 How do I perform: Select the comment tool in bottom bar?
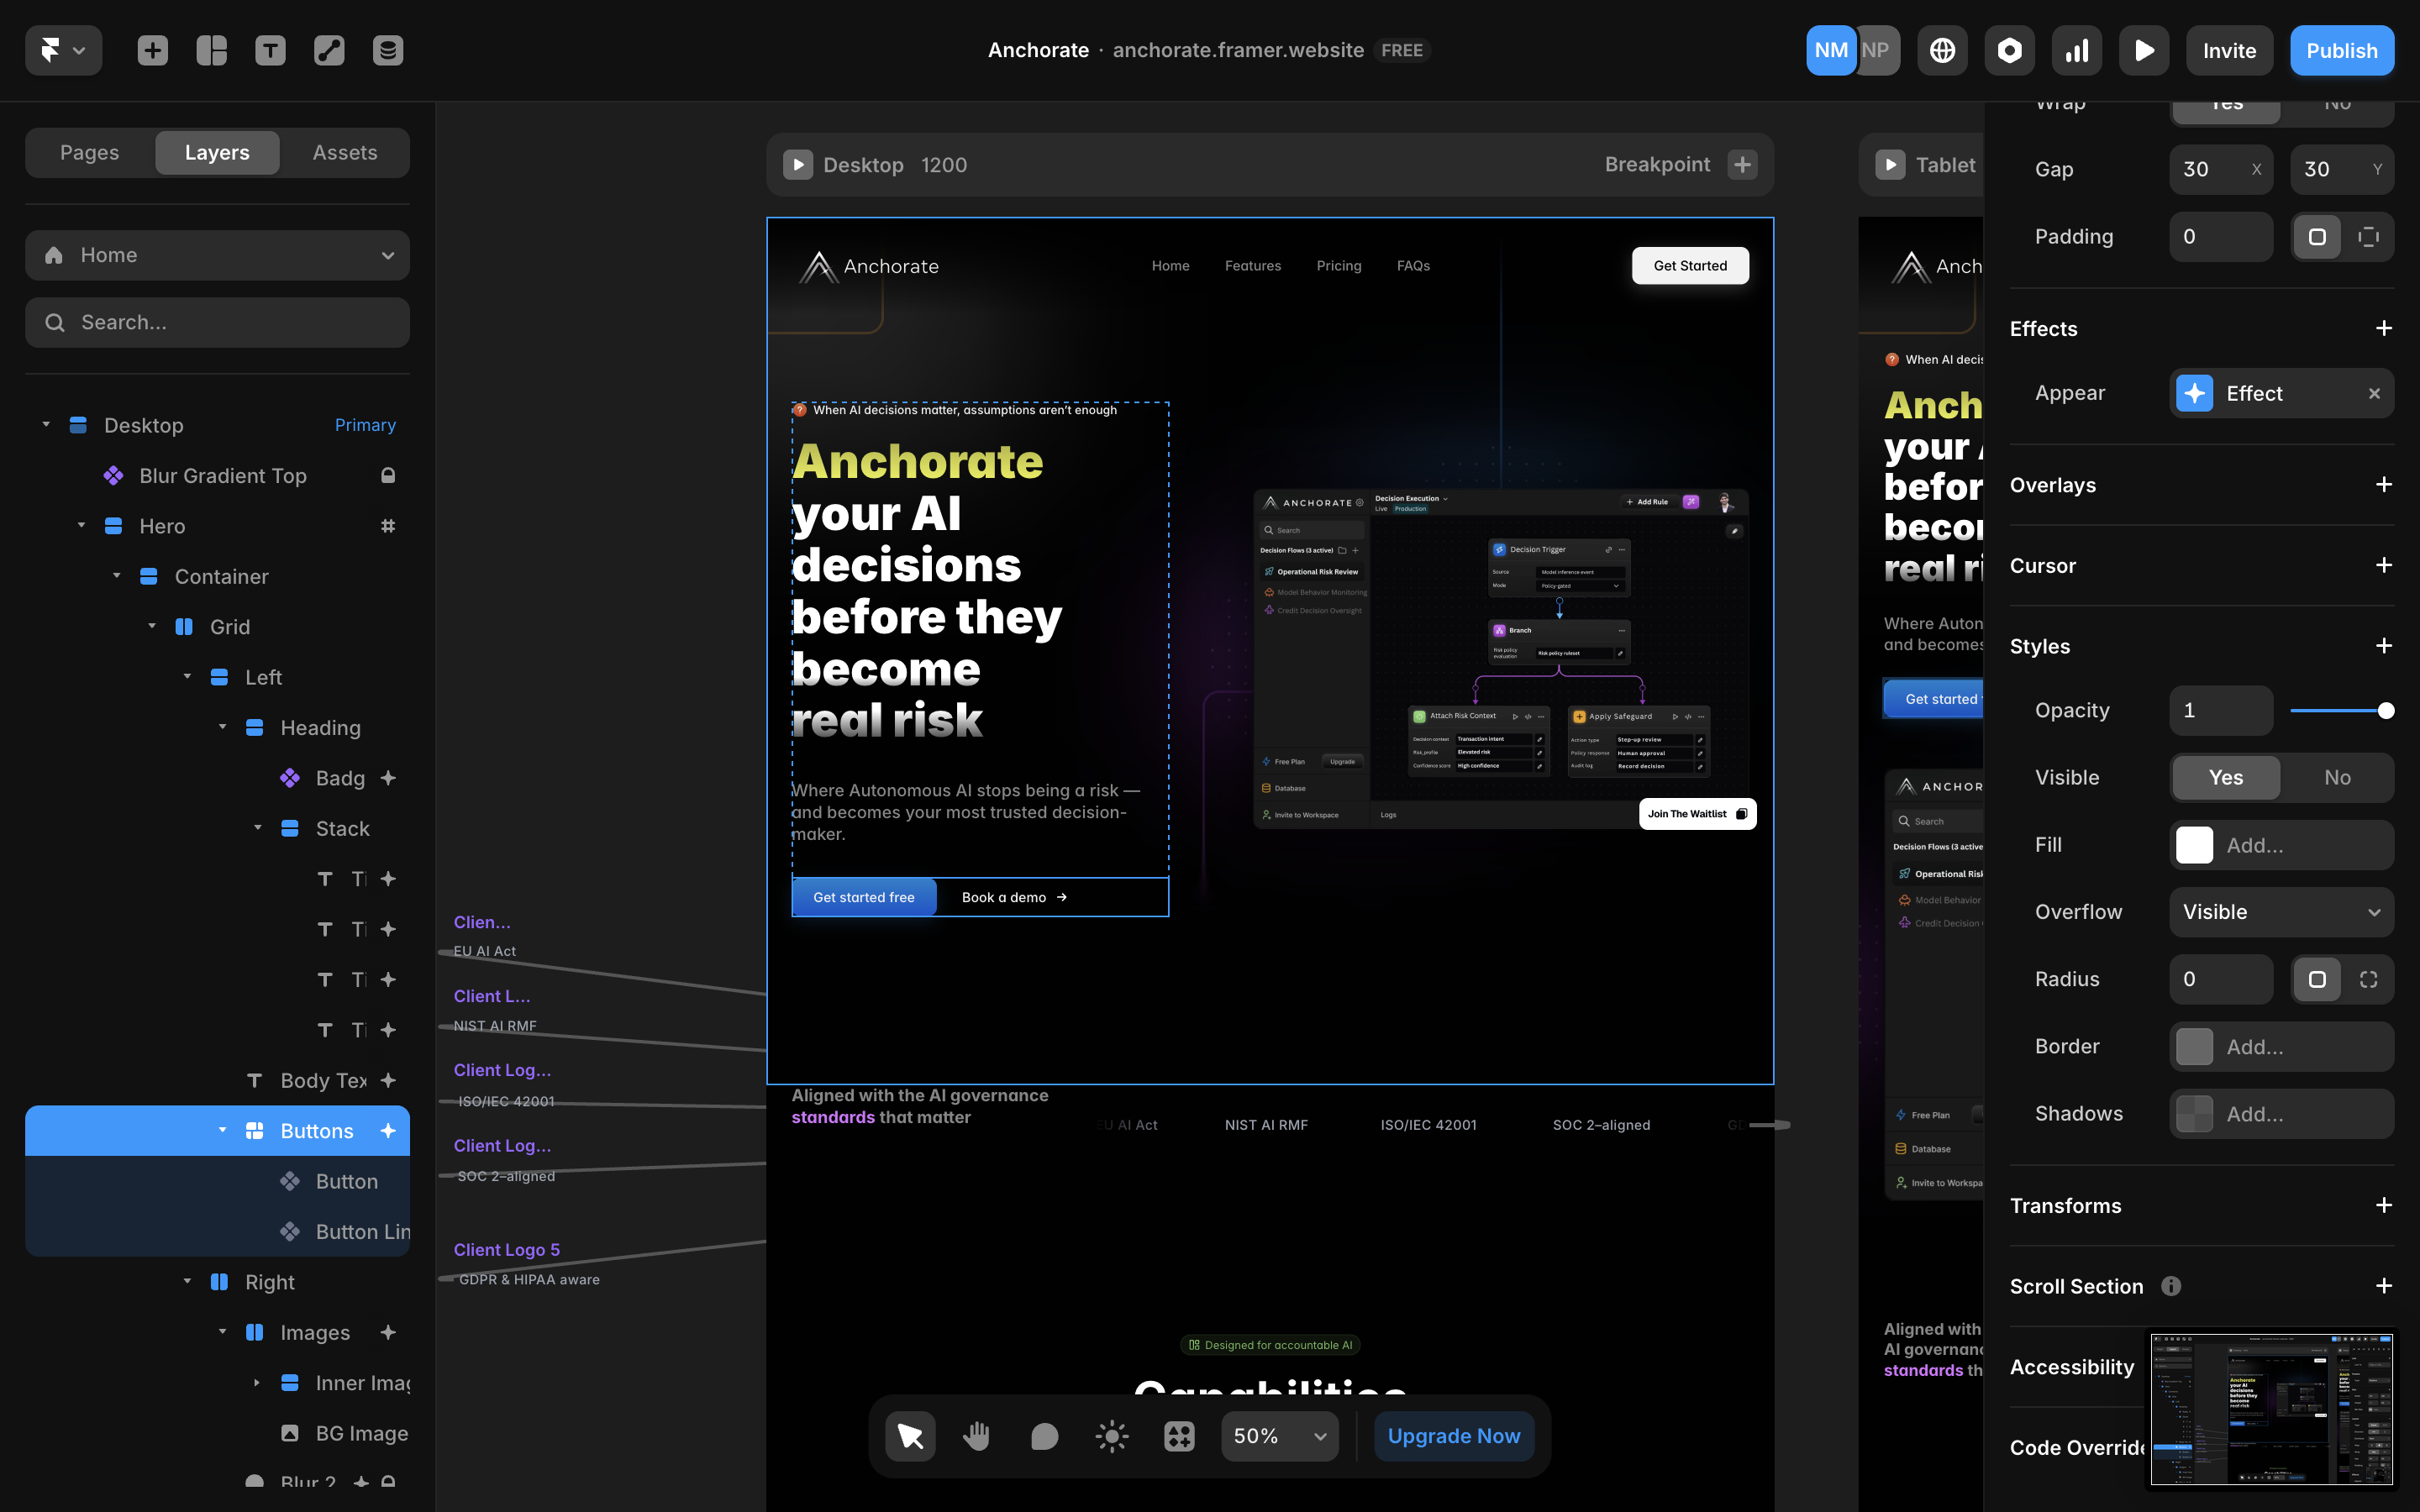[1044, 1436]
